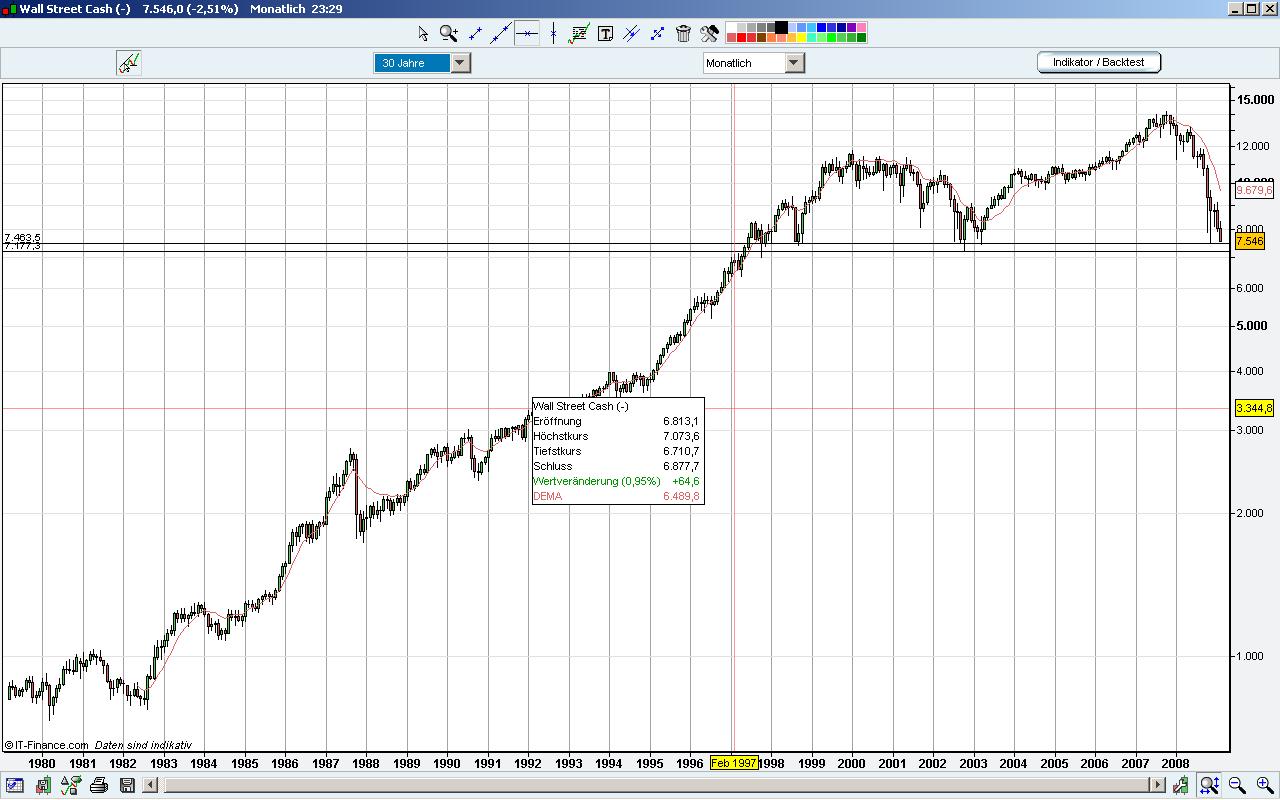This screenshot has height=800, width=1280.
Task: Open the Text annotation tool
Action: (605, 33)
